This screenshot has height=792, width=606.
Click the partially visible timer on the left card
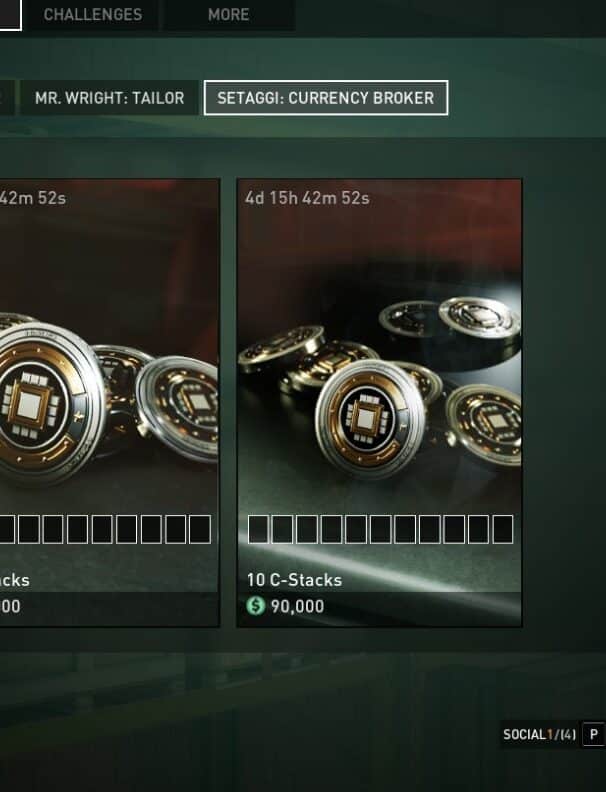pyautogui.click(x=33, y=198)
